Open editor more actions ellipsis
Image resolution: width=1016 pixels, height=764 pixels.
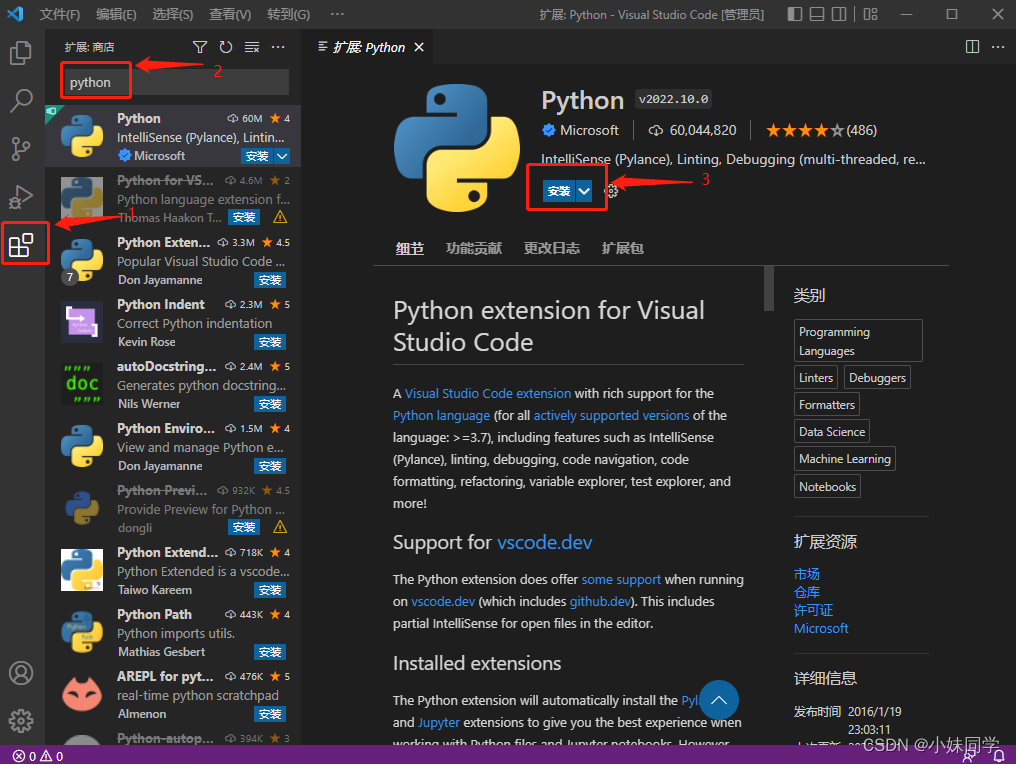pos(998,47)
